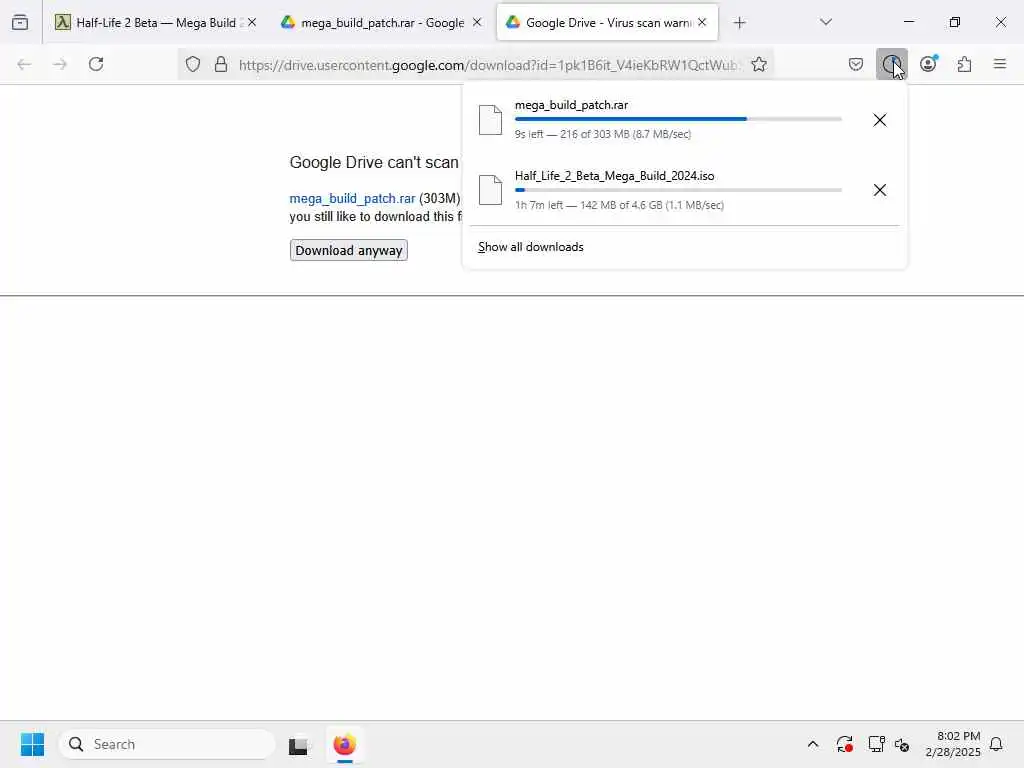Screen dimensions: 1024x768
Task: Open Firefox from the taskbar
Action: 344,744
